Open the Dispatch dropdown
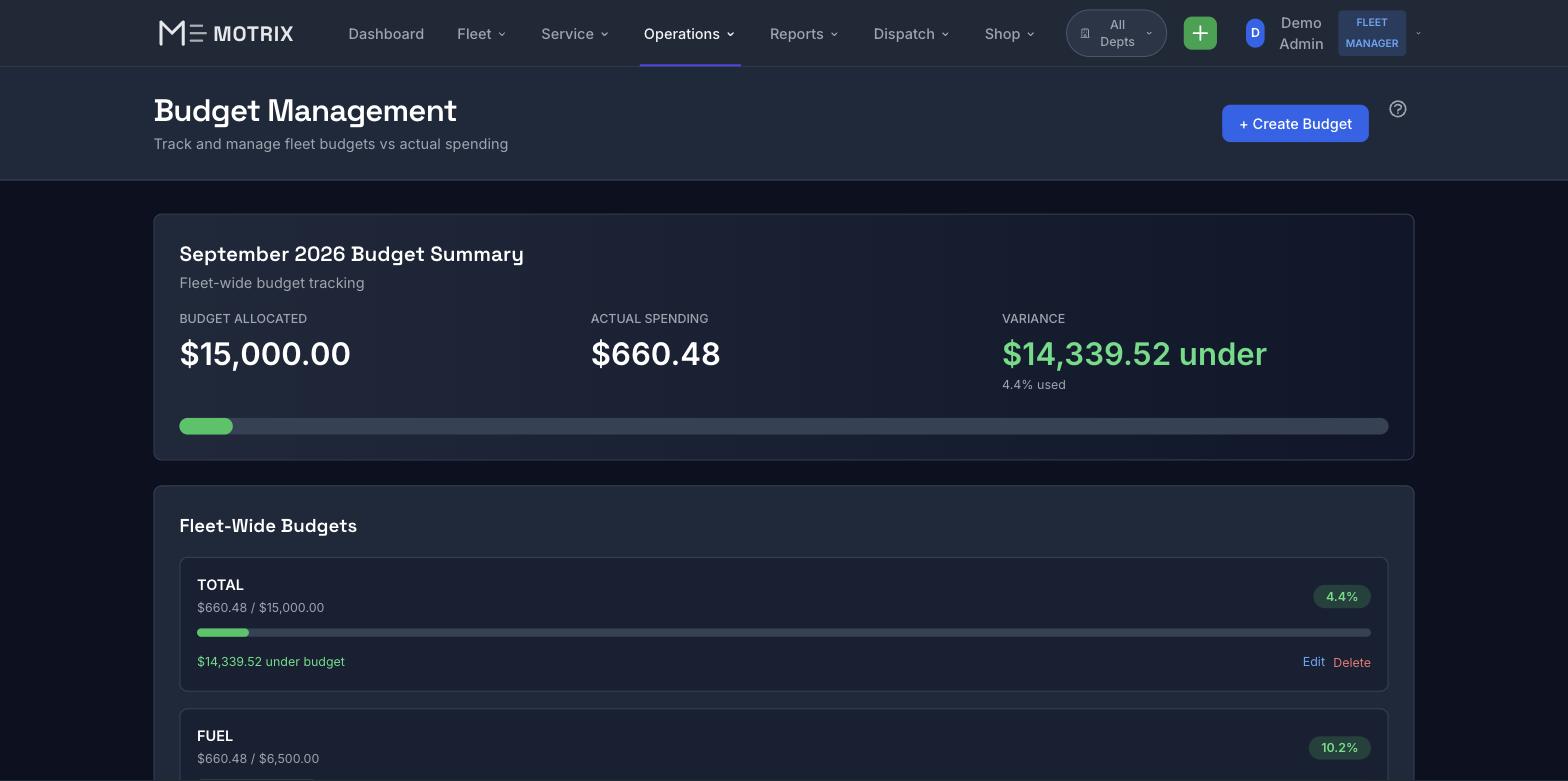 click(x=911, y=33)
